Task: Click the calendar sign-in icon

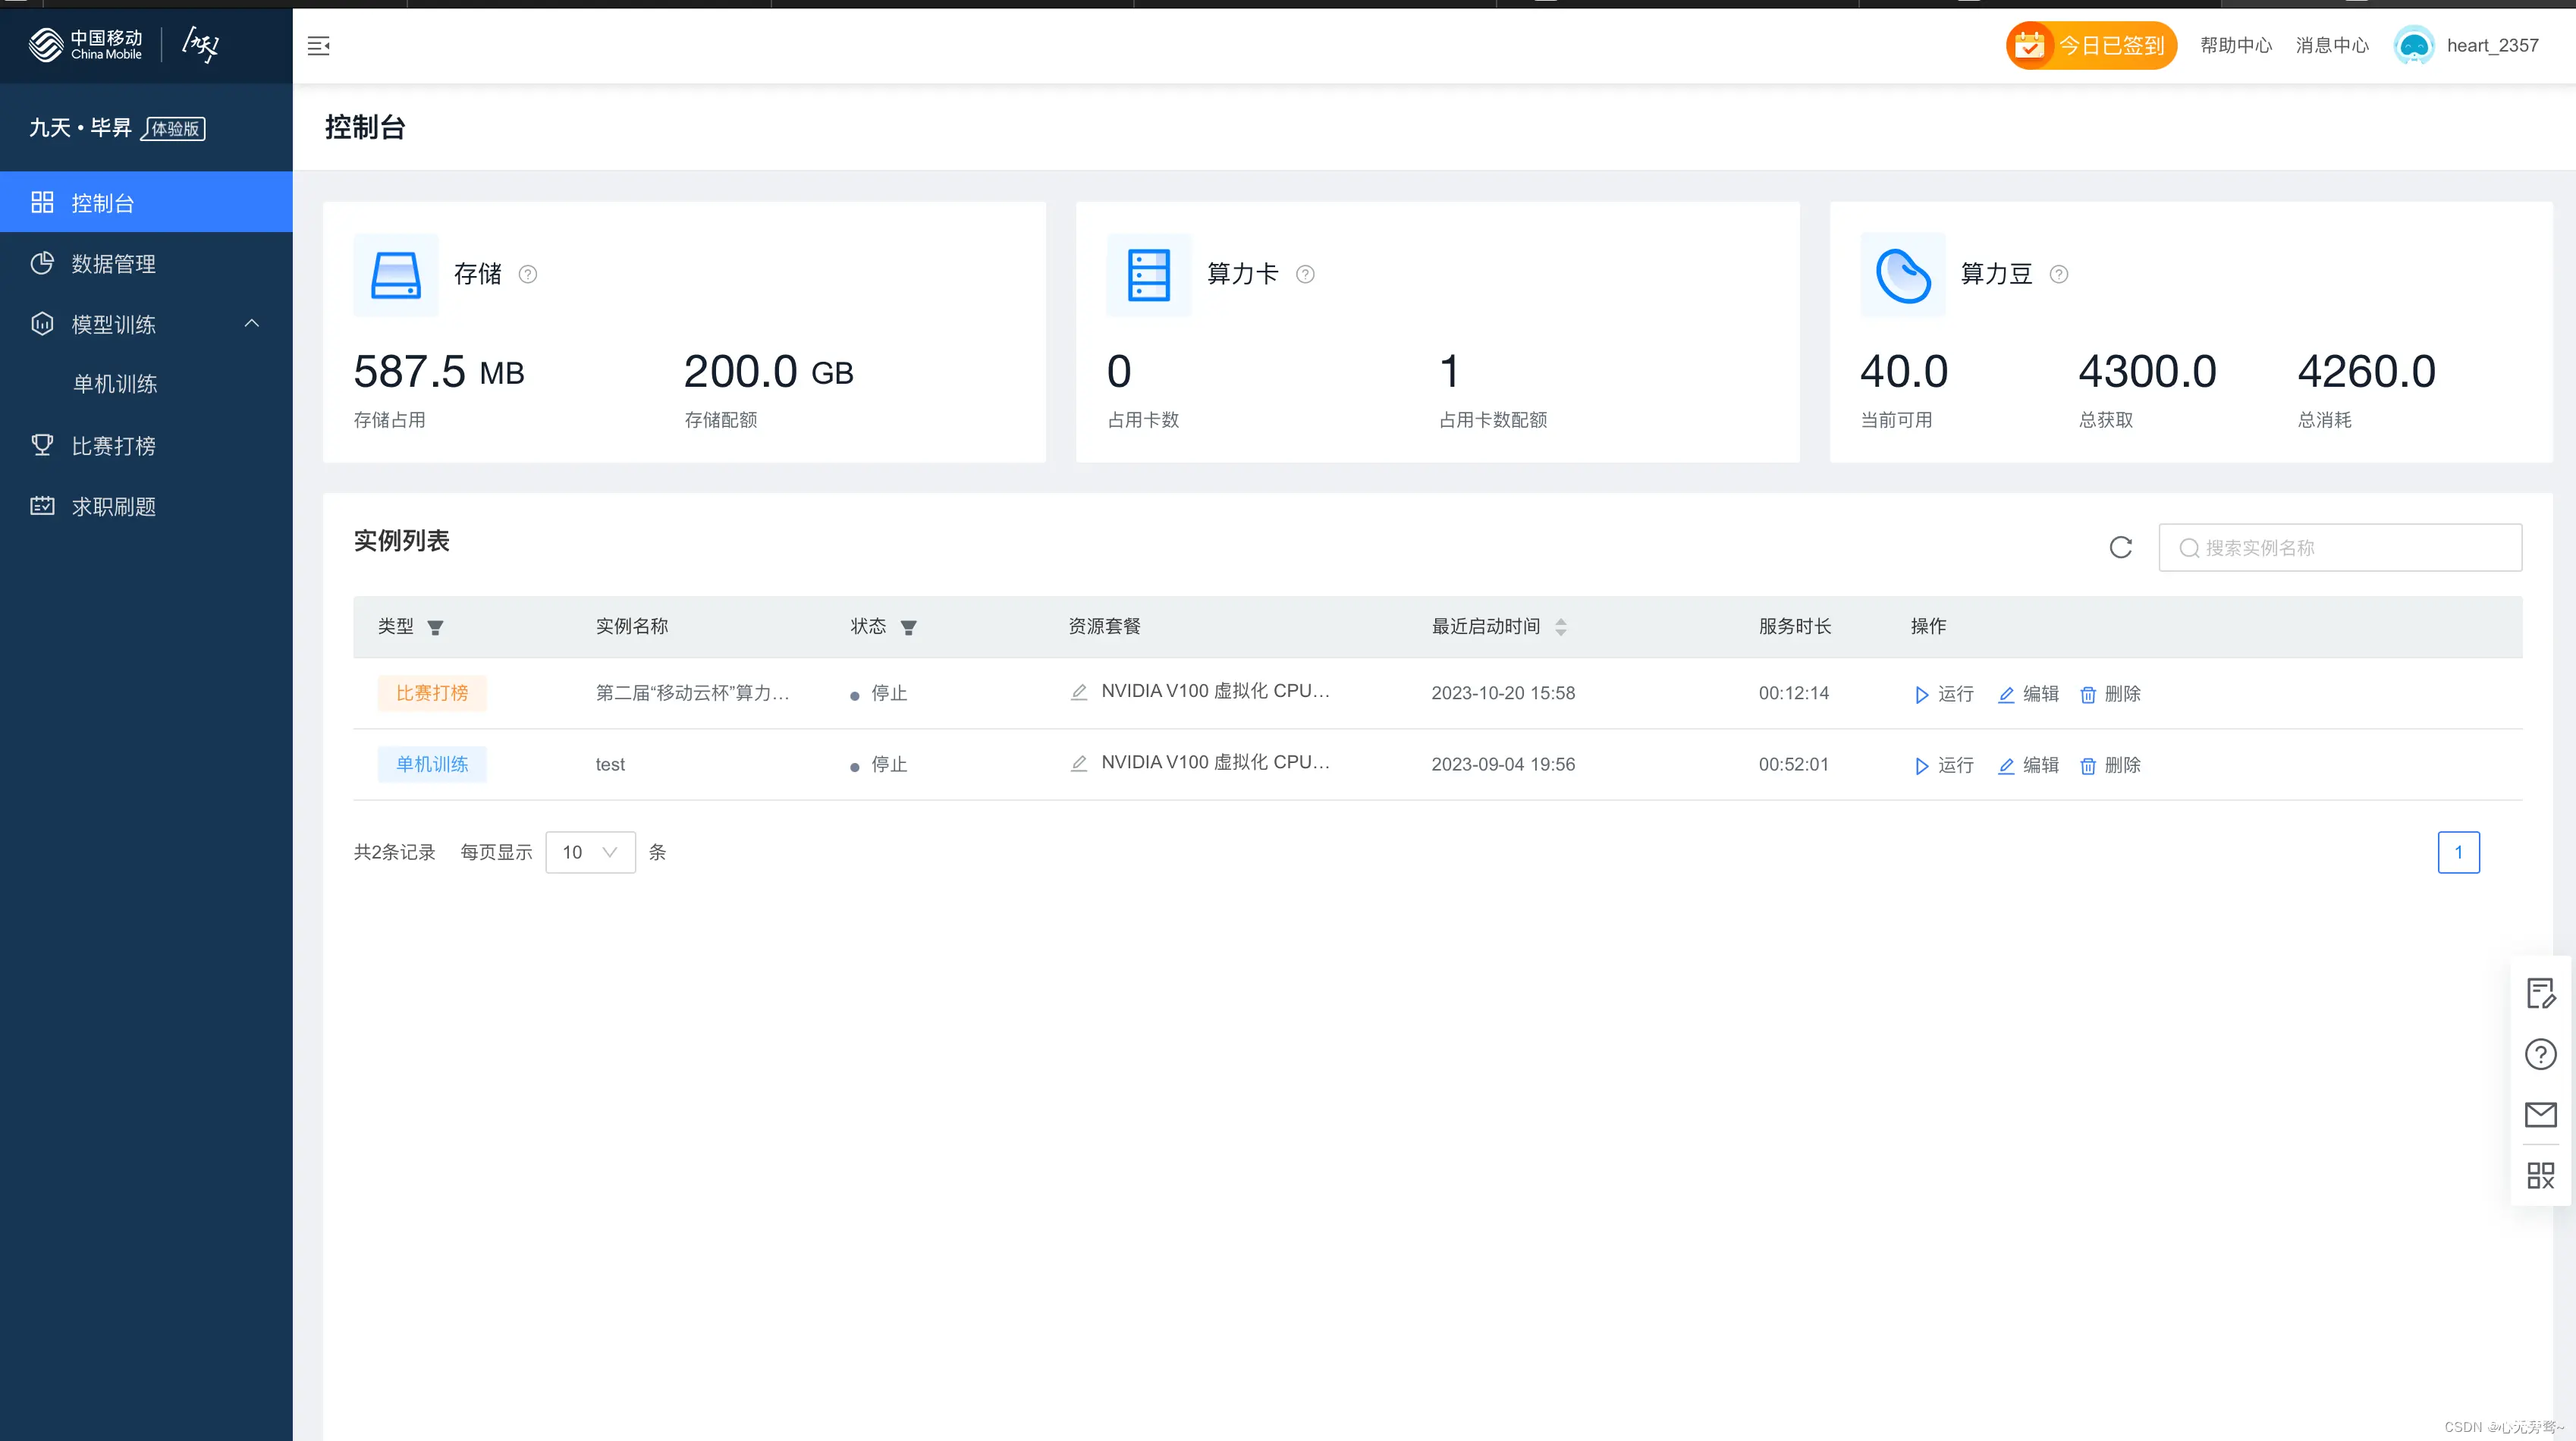Action: (x=2029, y=45)
